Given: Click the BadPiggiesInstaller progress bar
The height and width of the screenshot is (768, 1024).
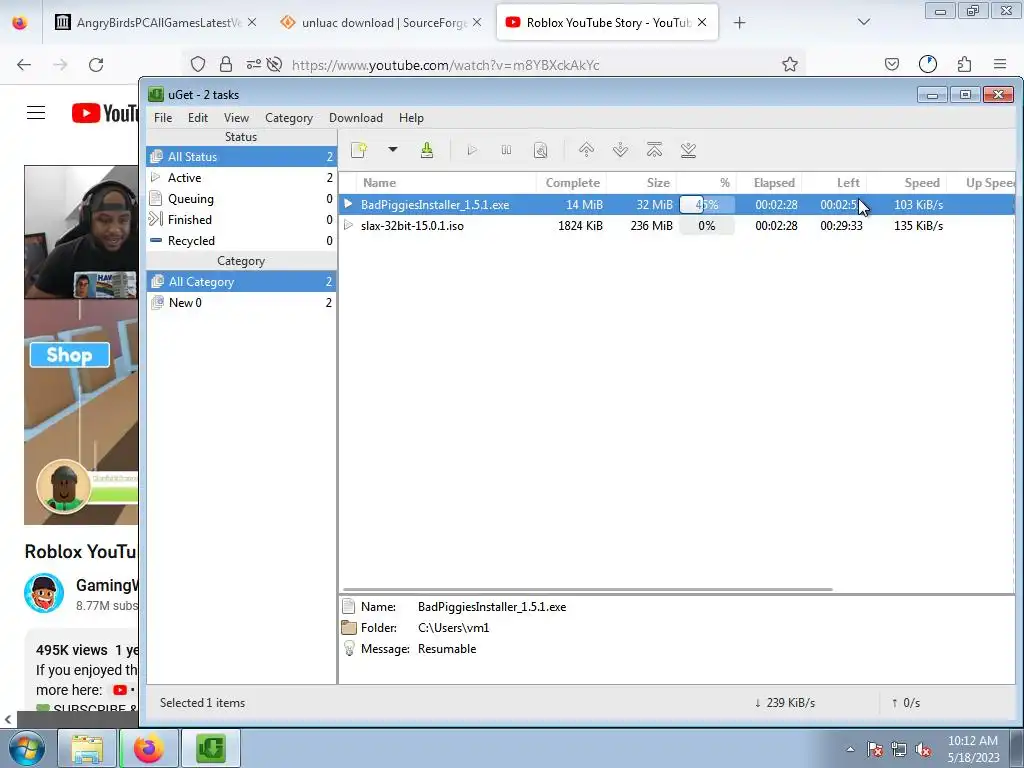Looking at the screenshot, I should pos(707,204).
